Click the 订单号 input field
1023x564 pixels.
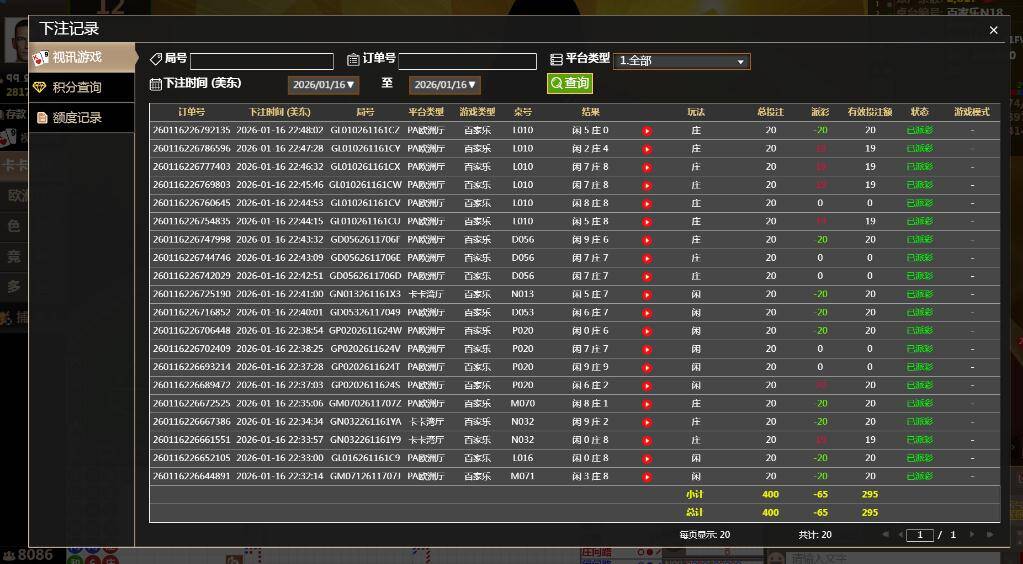(467, 61)
